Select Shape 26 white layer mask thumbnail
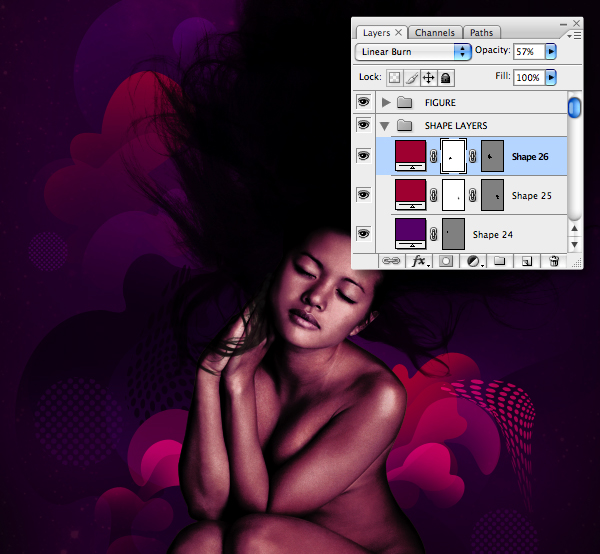The width and height of the screenshot is (600, 554). point(453,156)
